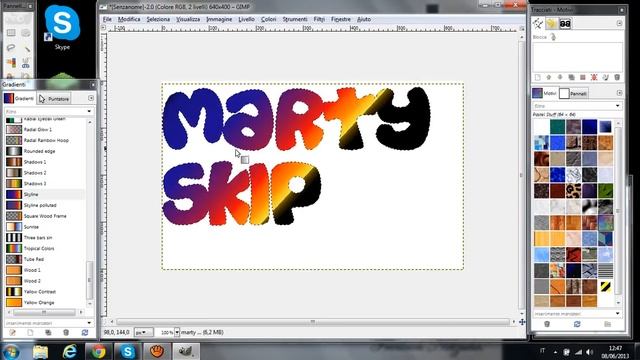Open the Colori menu
This screenshot has width=640, height=360.
268,19
